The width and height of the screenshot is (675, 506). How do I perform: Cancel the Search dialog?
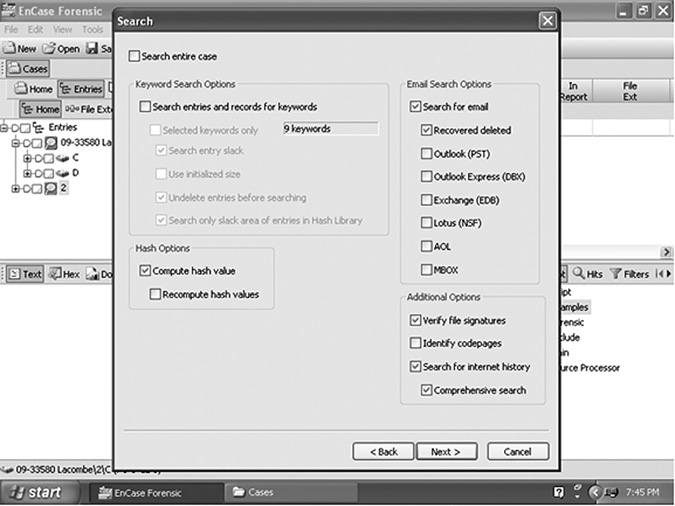[x=518, y=452]
